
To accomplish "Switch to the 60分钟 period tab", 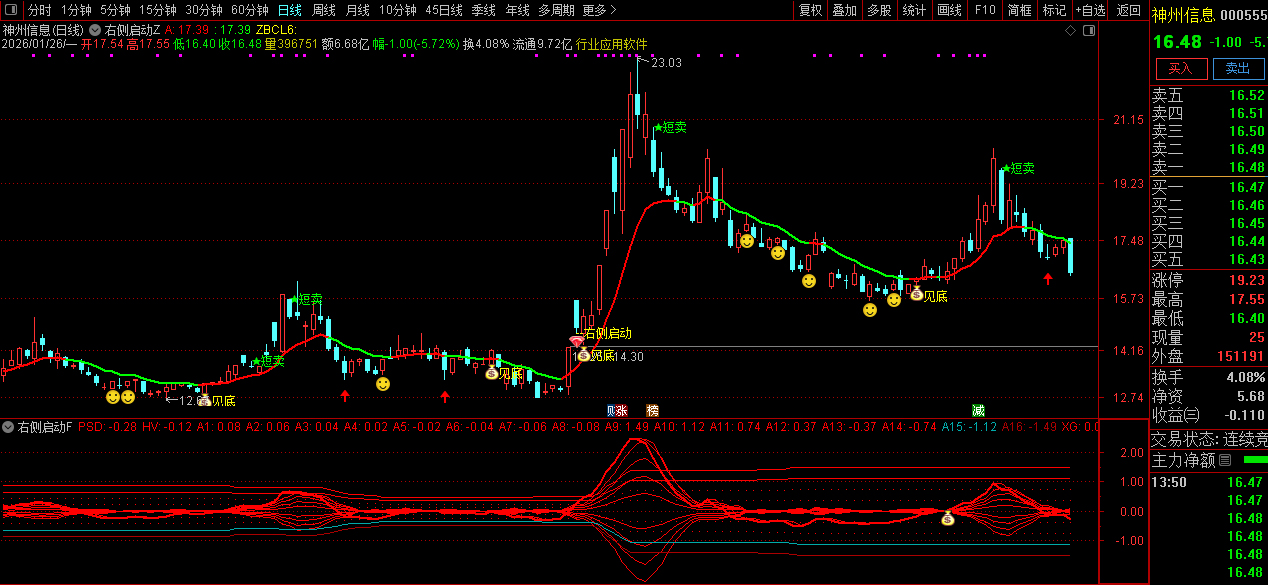I will coord(249,10).
